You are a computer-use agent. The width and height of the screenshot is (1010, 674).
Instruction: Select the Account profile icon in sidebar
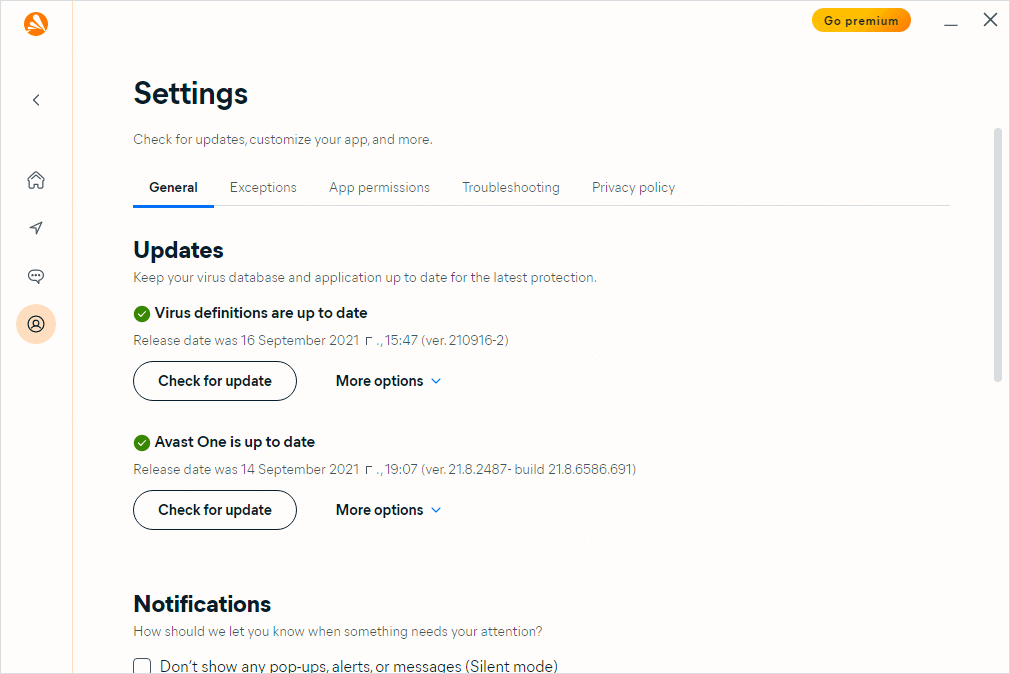[x=36, y=324]
